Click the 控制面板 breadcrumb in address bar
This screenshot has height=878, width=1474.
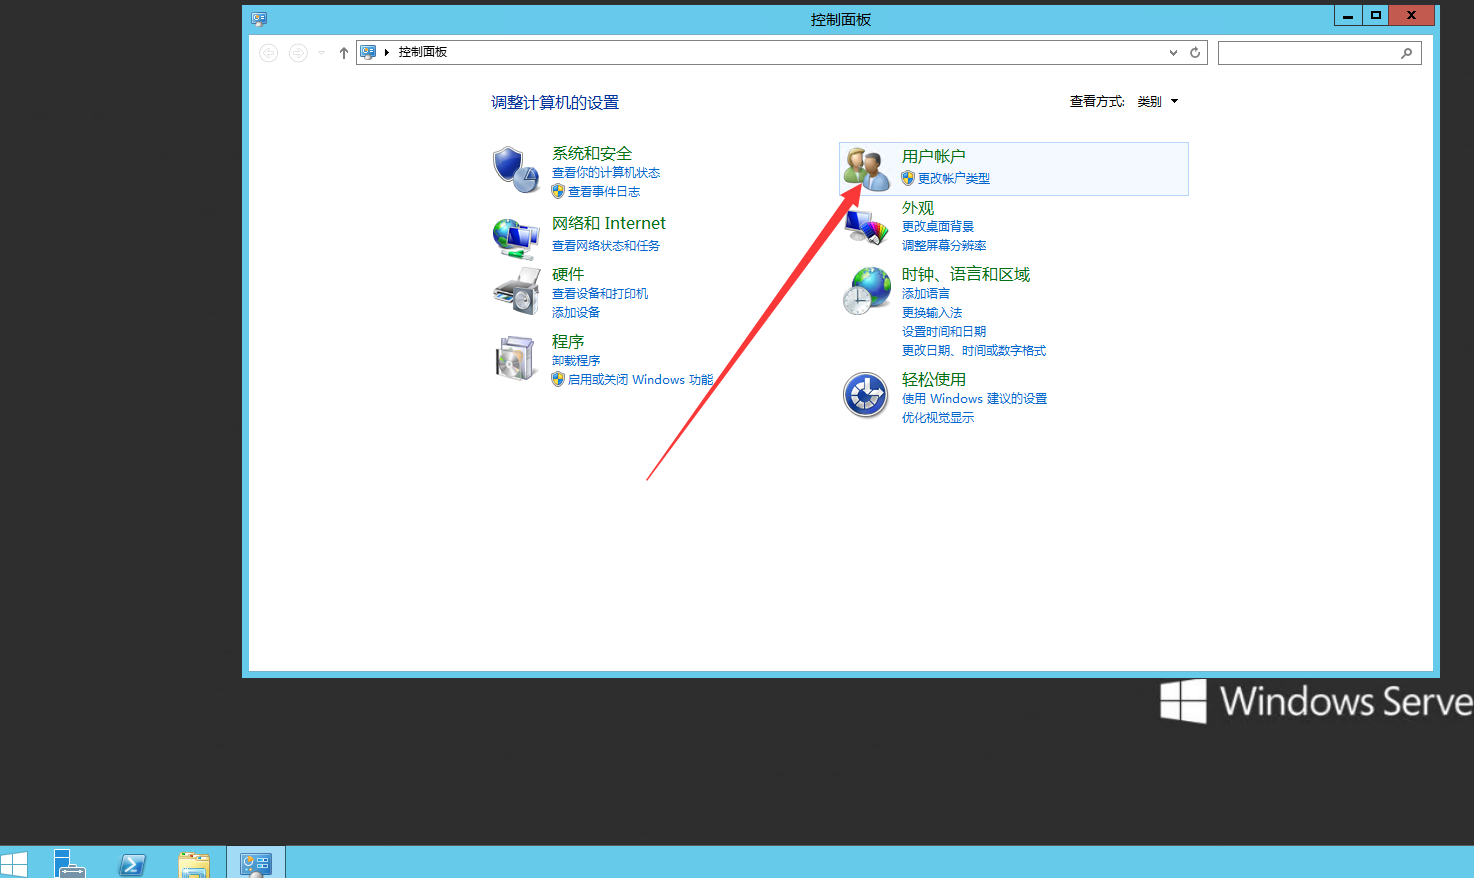click(x=423, y=52)
